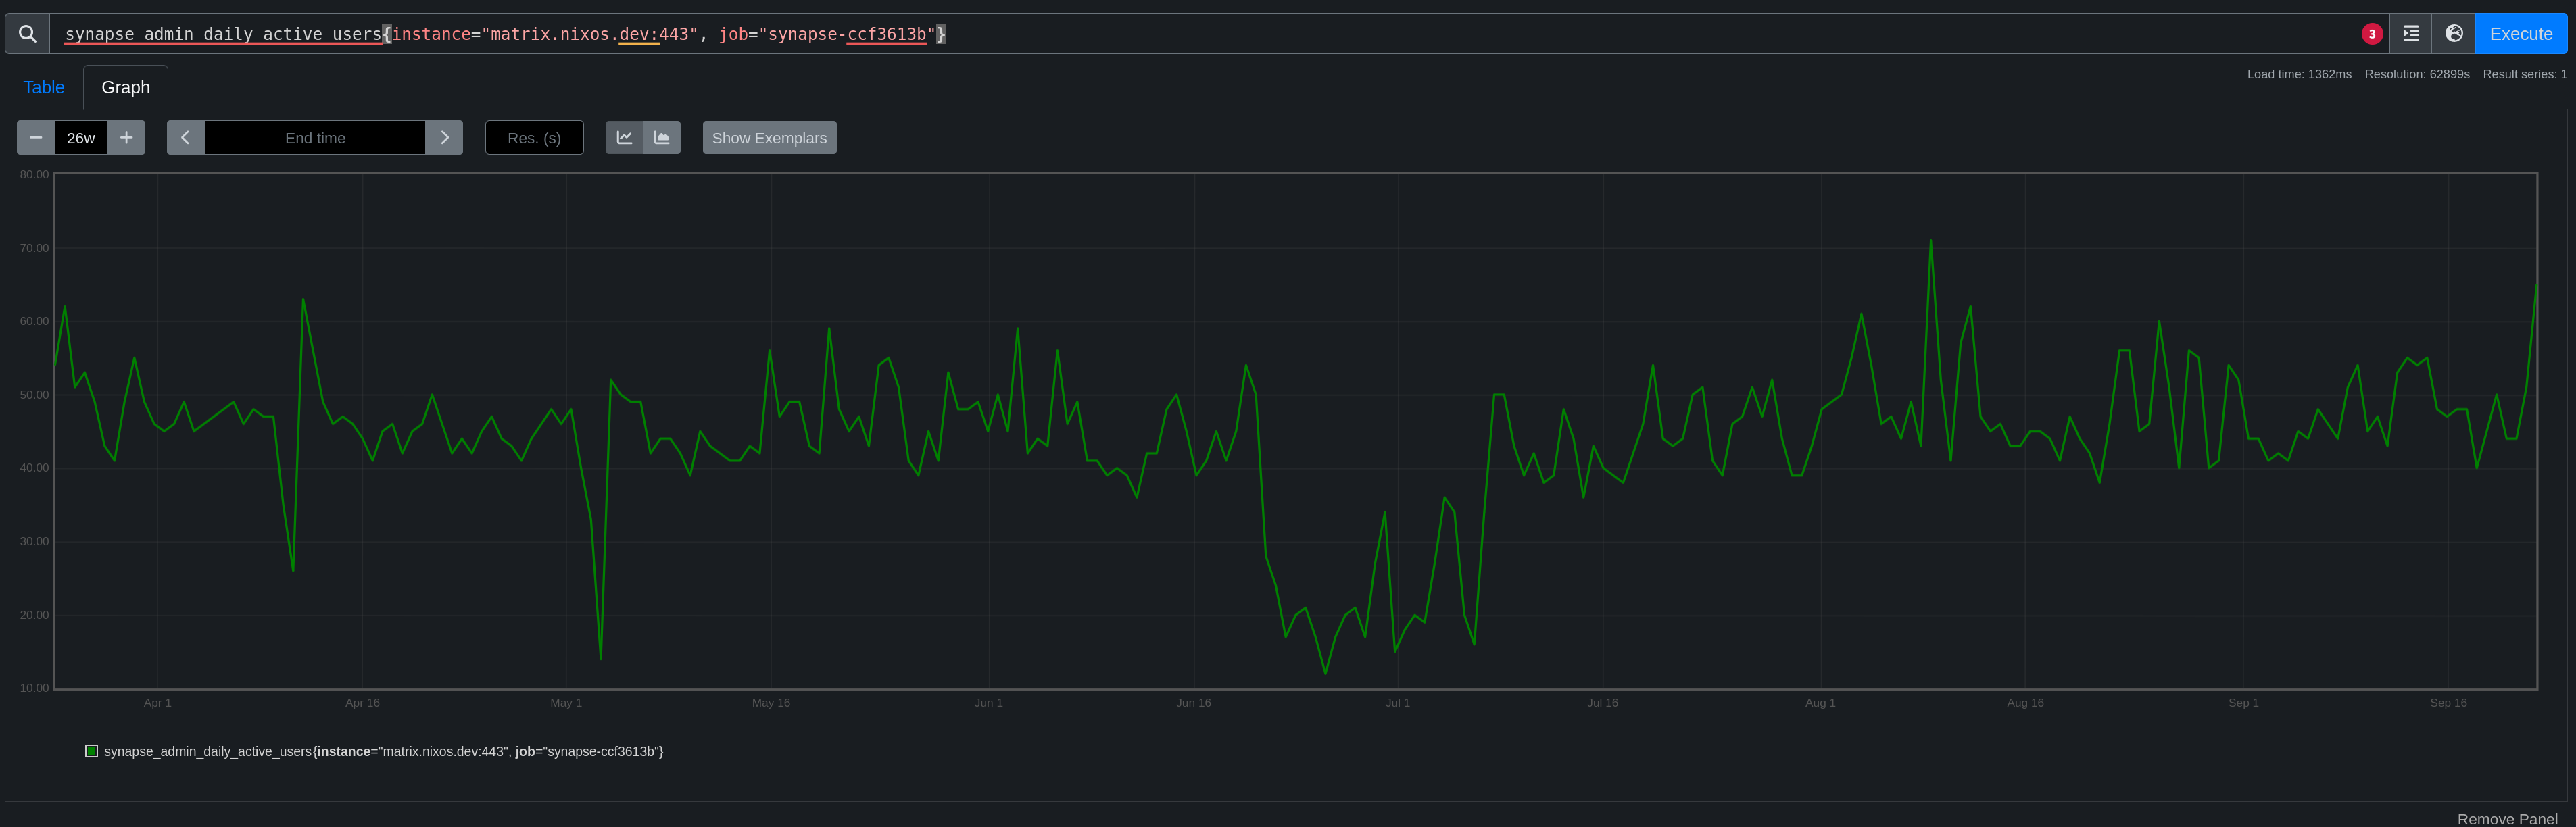This screenshot has width=2576, height=827.
Task: Switch to unstacked line chart mode
Action: coord(624,138)
